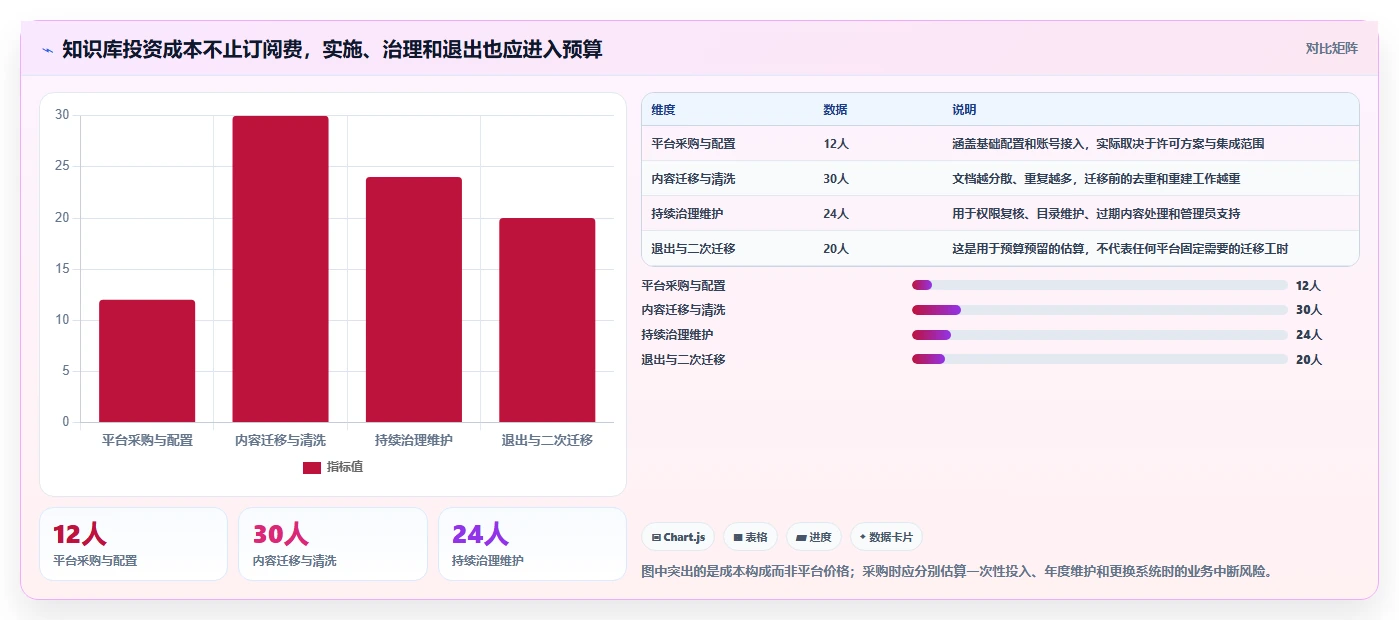Viewport: 1399px width, 620px height.
Task: Click the tallest bar for 内容迁移与清洗
Action: 280,269
